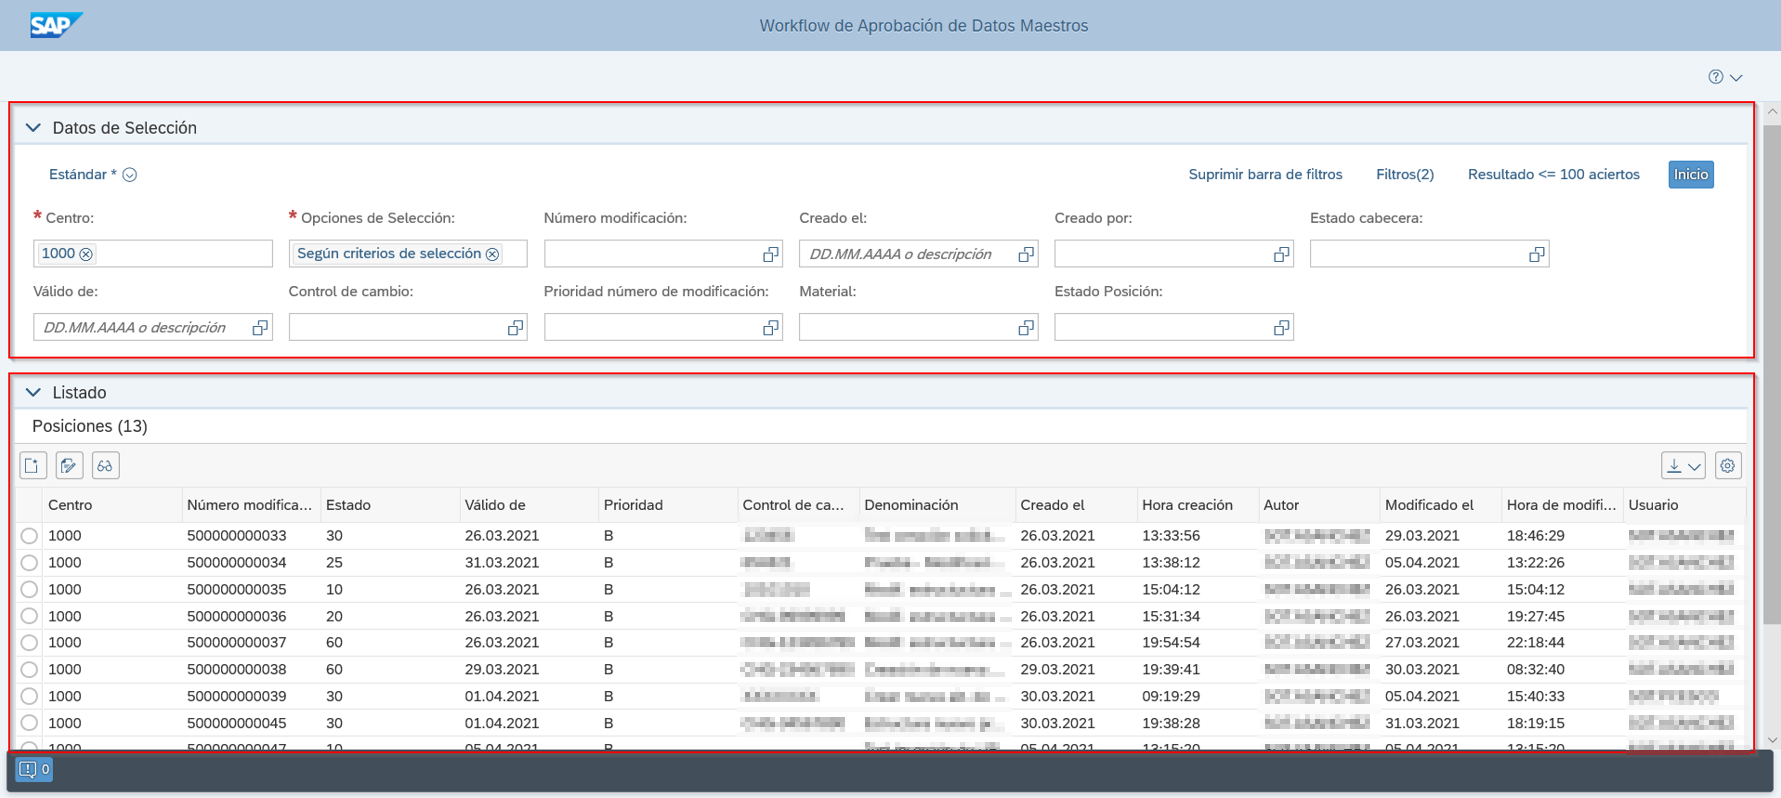Image resolution: width=1781 pixels, height=798 pixels.
Task: Click the display glasses toolbar icon
Action: click(105, 465)
